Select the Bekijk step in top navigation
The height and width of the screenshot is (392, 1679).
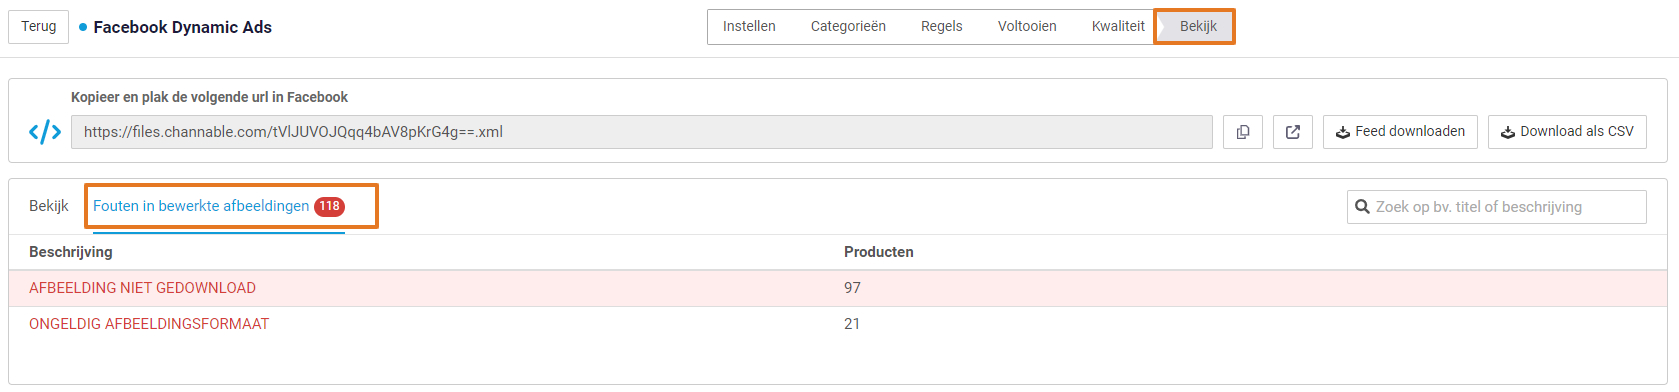point(1198,26)
